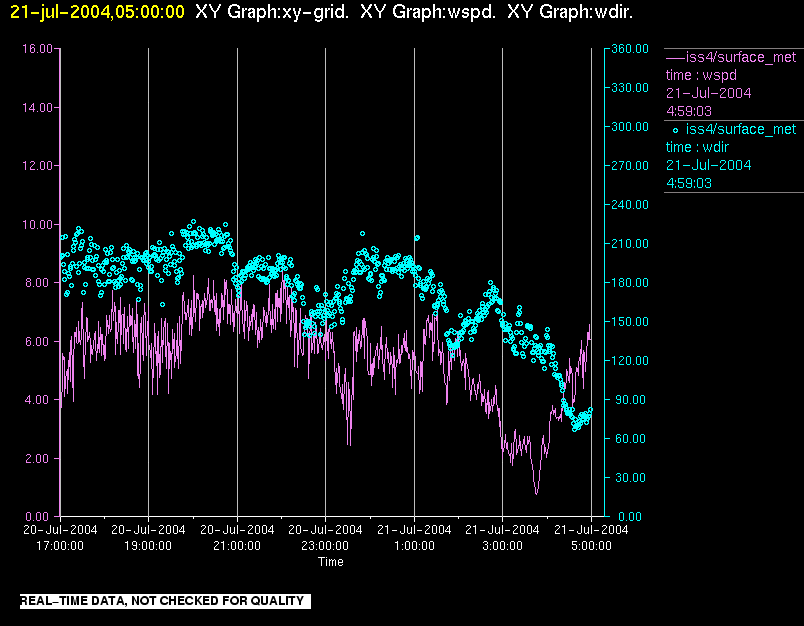
Task: Click the 'XY Graph:wdir.' title text
Action: 570,12
